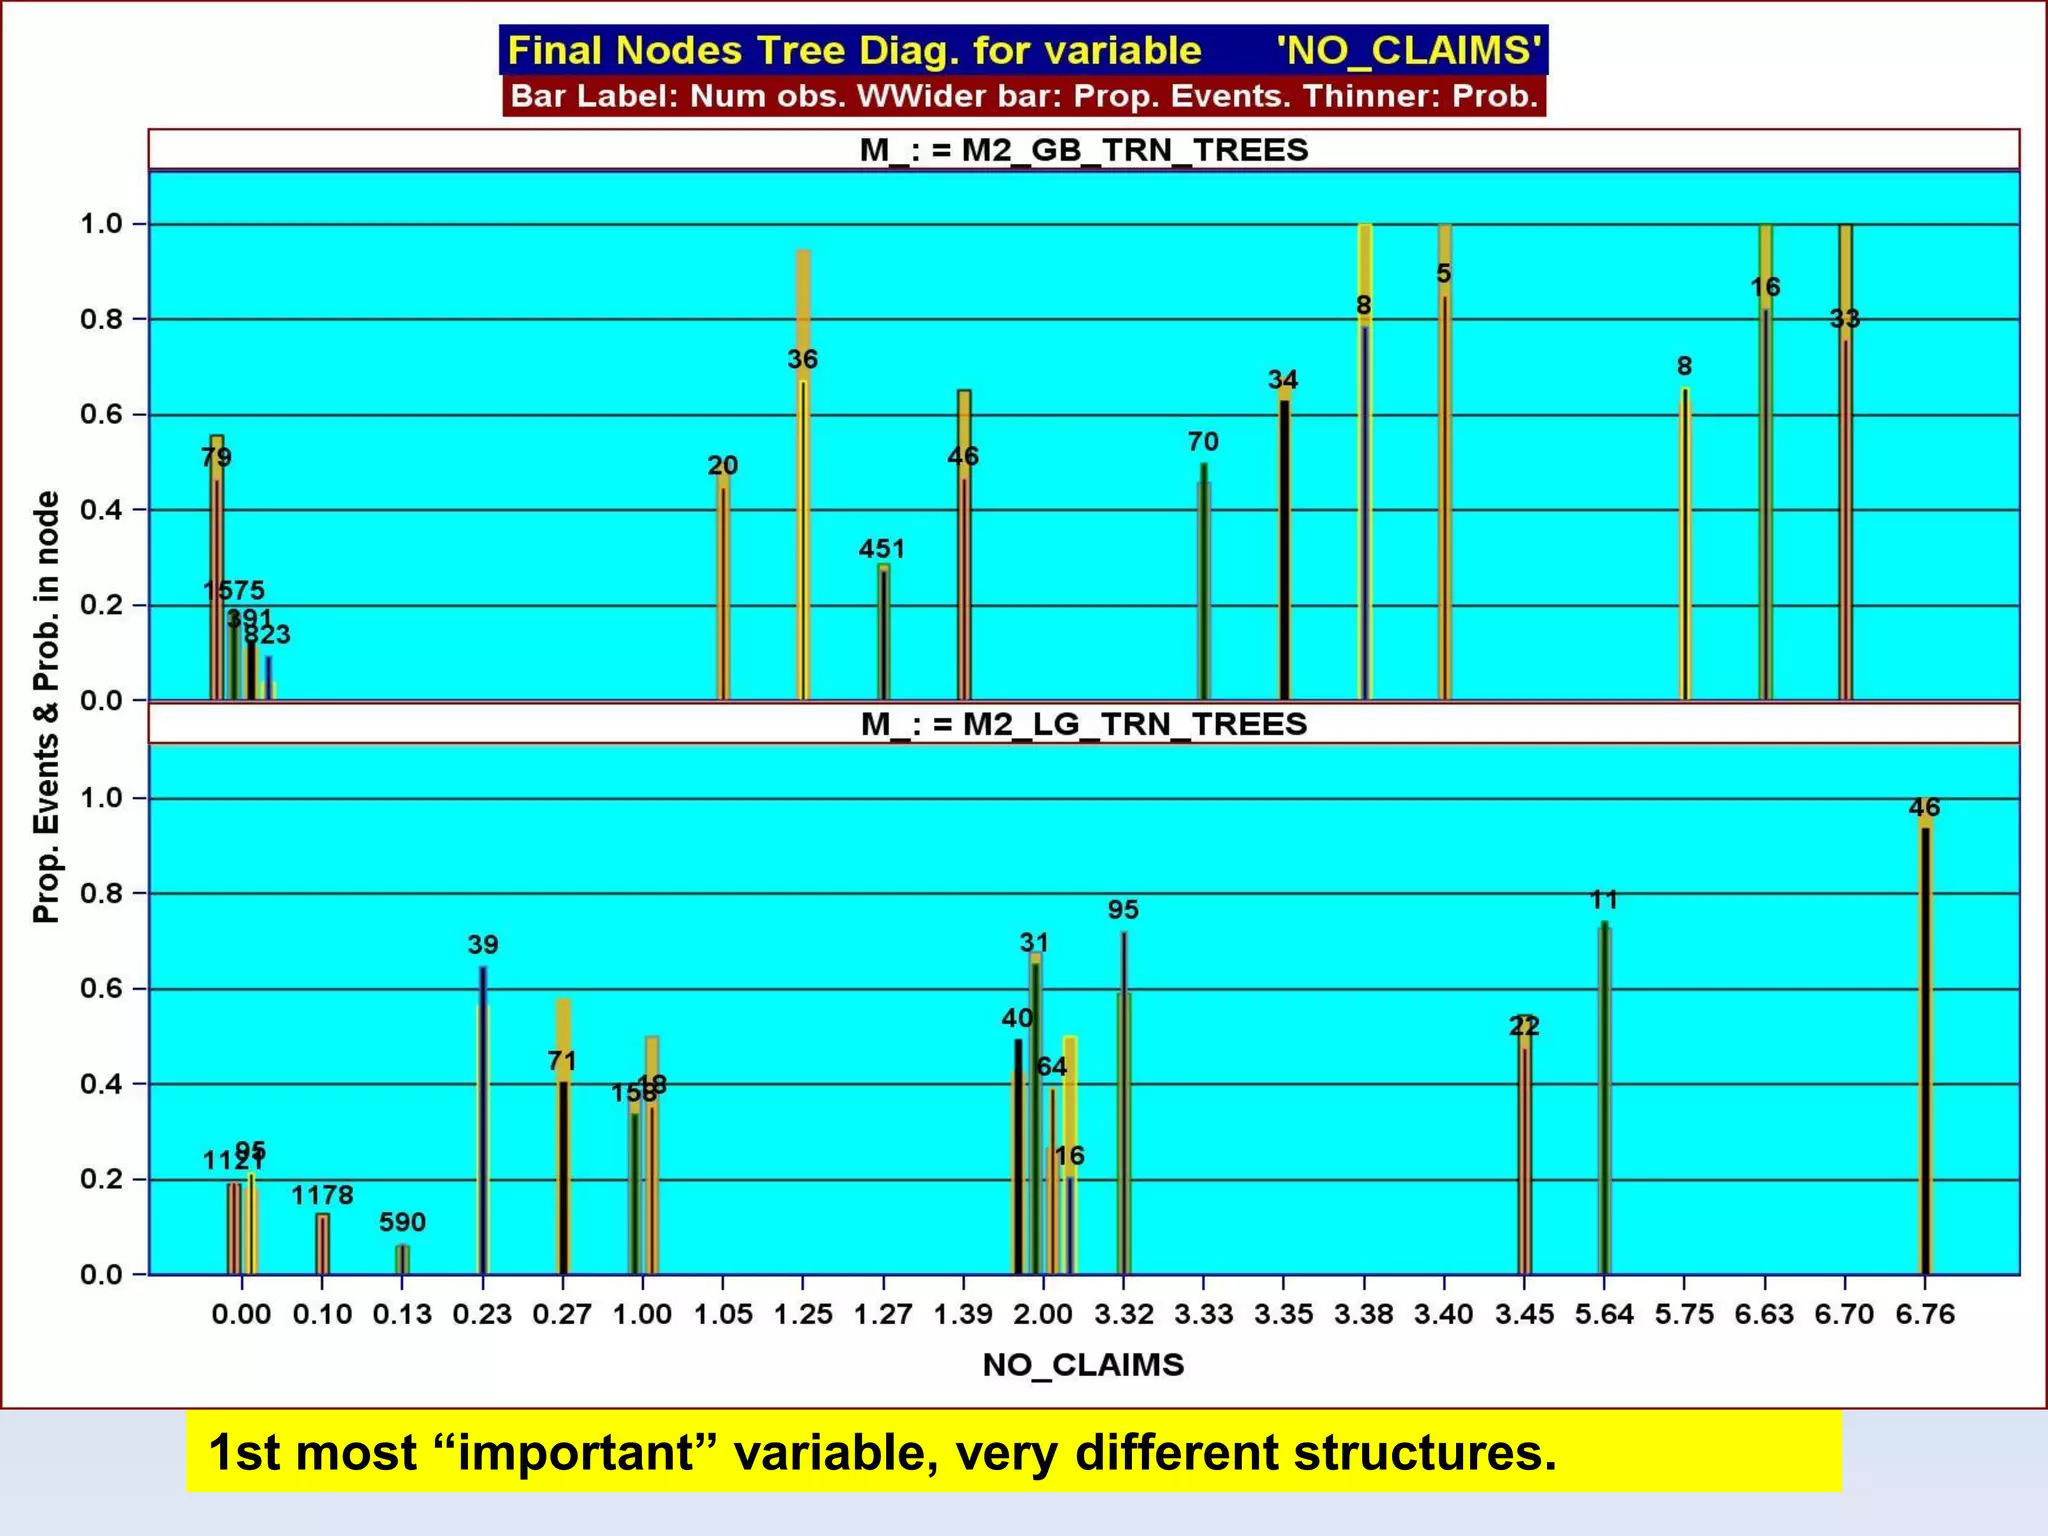Viewport: 2048px width, 1536px height.
Task: Click the bar labeled 11 in bottom panel
Action: (x=1604, y=1100)
